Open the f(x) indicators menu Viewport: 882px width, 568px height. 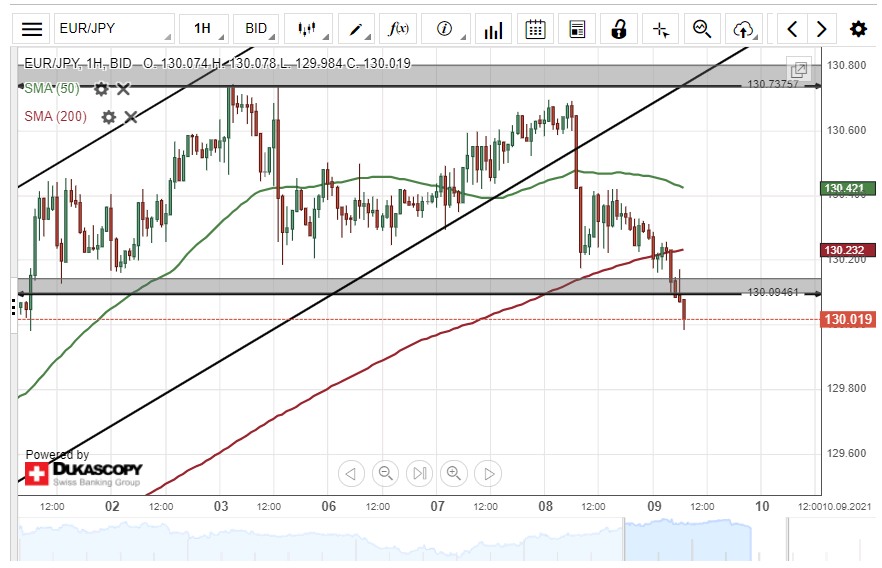[x=398, y=29]
